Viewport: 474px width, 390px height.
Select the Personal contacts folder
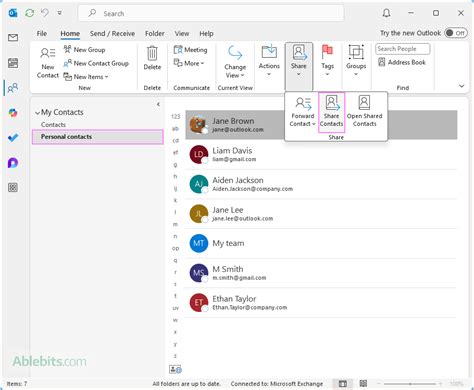click(98, 137)
